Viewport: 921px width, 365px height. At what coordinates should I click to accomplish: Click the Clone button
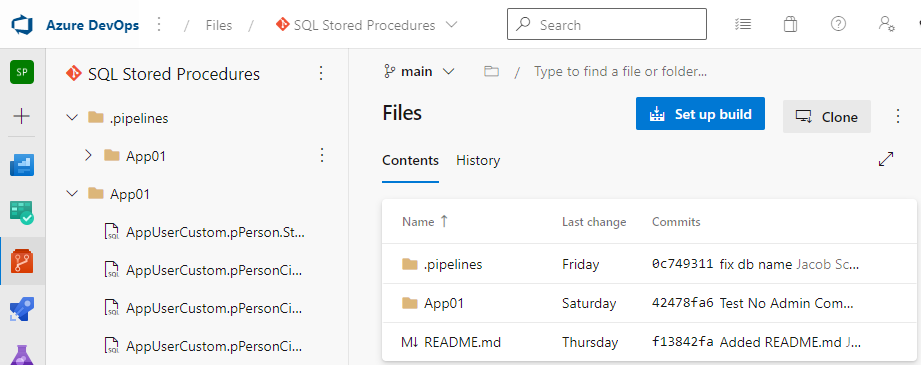click(826, 116)
